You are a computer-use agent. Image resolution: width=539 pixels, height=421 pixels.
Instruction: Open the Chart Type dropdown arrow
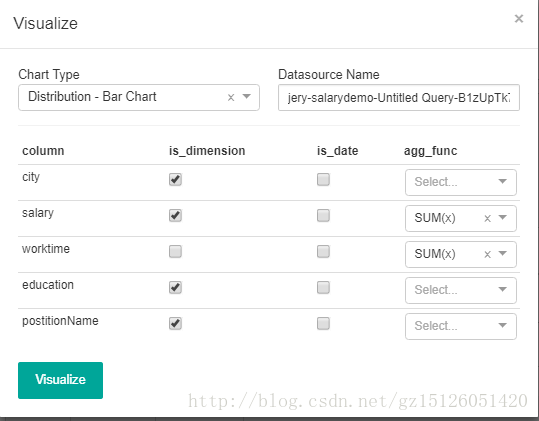tap(246, 96)
